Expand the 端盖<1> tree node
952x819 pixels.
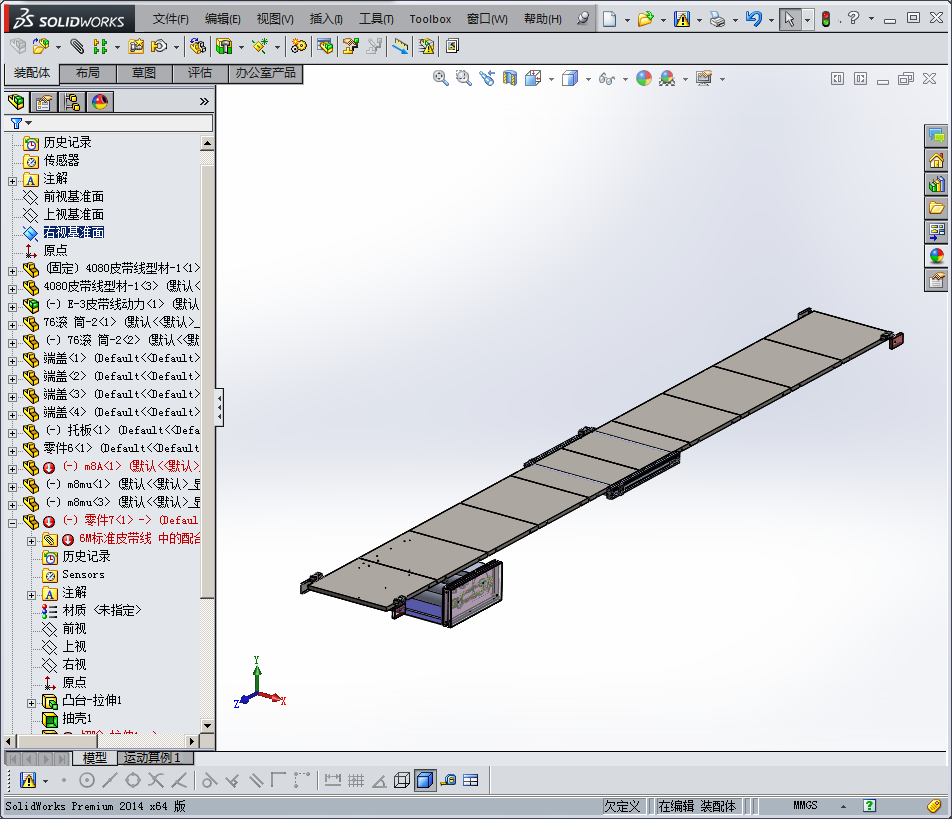click(x=12, y=361)
